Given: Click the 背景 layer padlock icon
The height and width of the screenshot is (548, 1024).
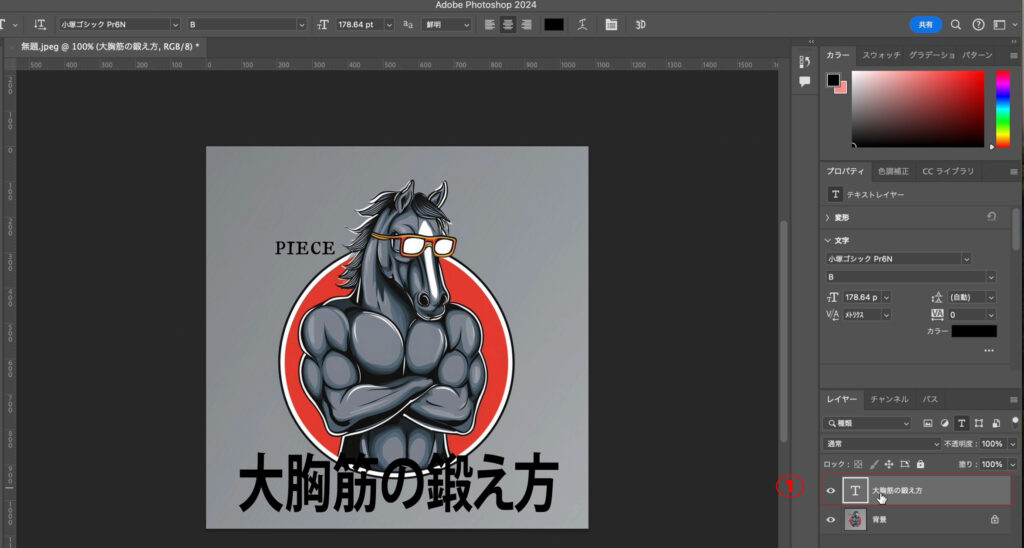Looking at the screenshot, I should coord(995,520).
